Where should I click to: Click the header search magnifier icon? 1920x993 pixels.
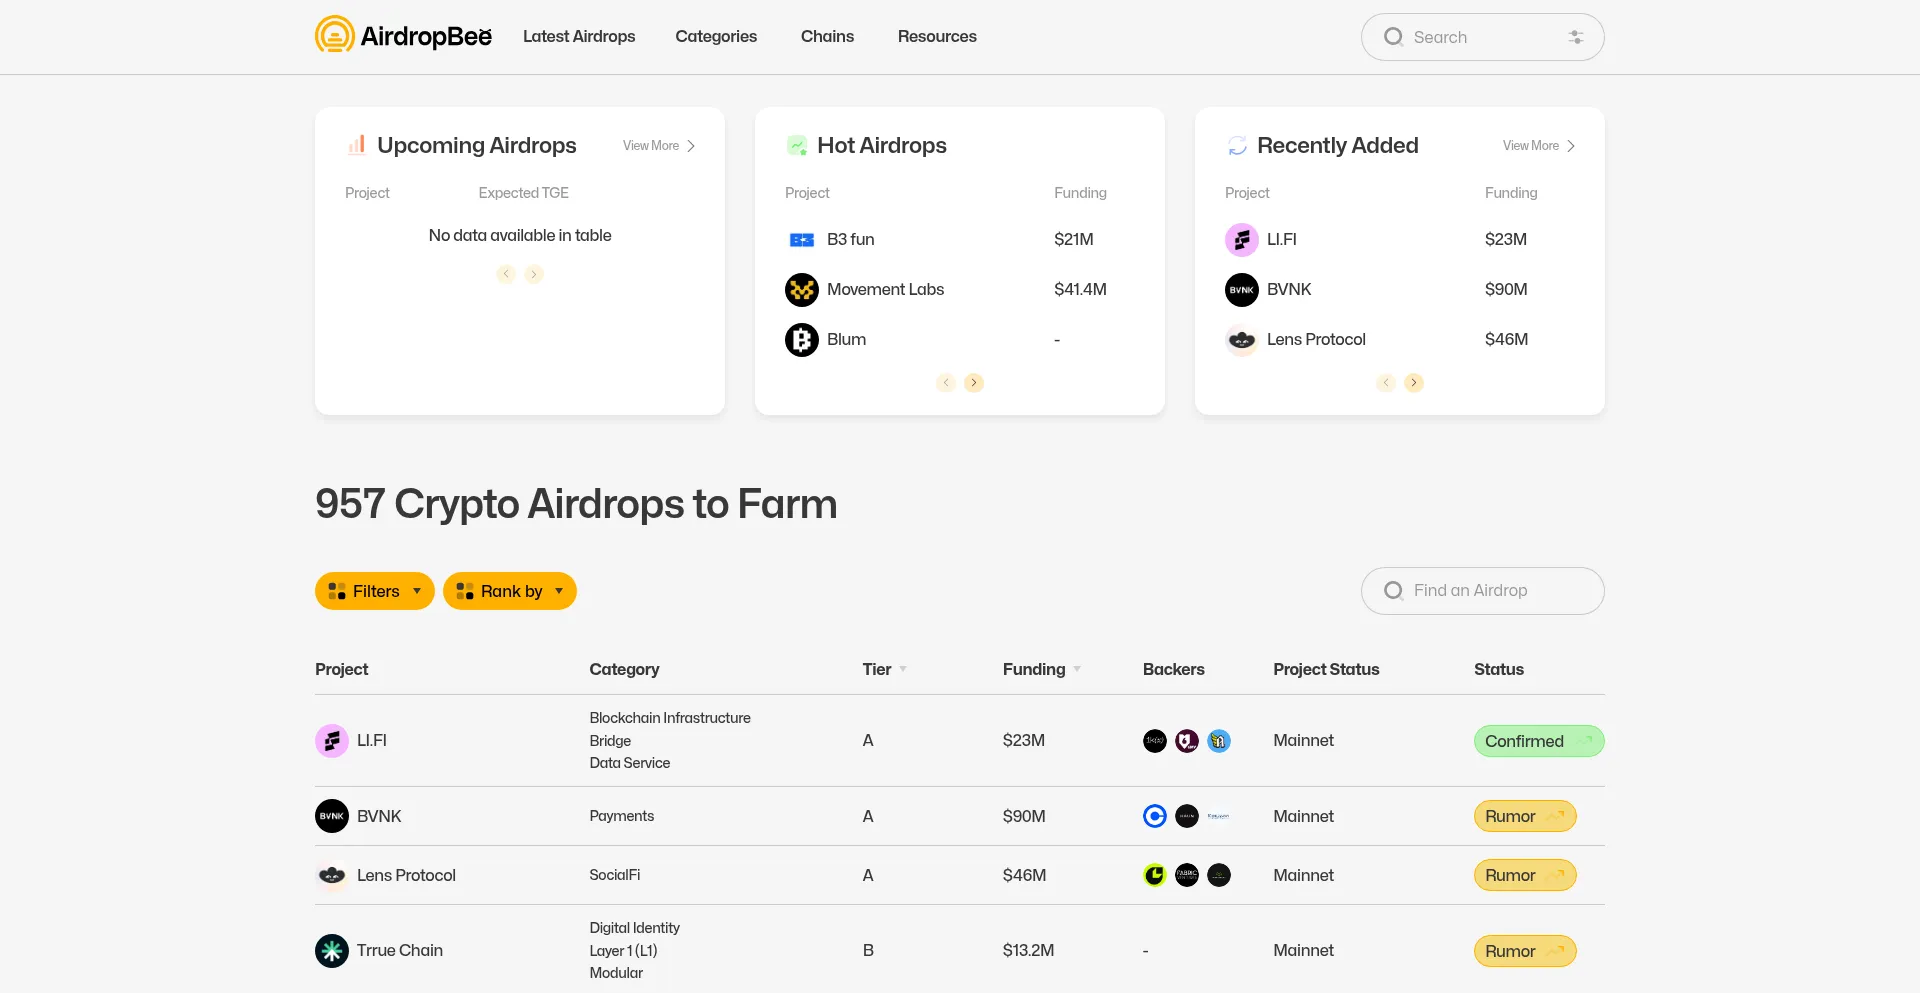coord(1393,37)
